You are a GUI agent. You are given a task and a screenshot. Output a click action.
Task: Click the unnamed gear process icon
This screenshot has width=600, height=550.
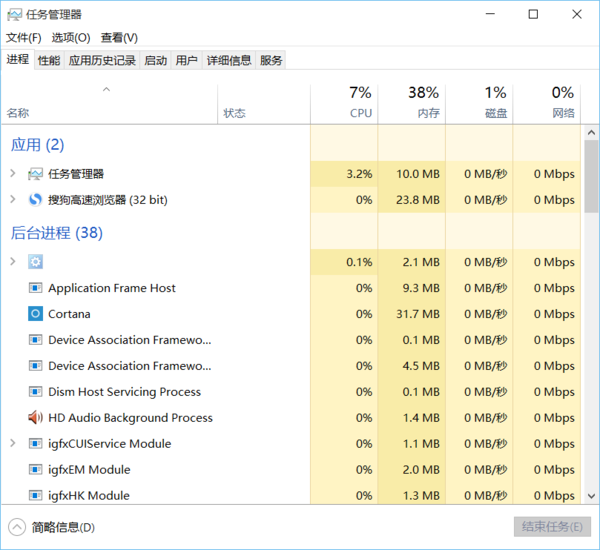tap(35, 262)
